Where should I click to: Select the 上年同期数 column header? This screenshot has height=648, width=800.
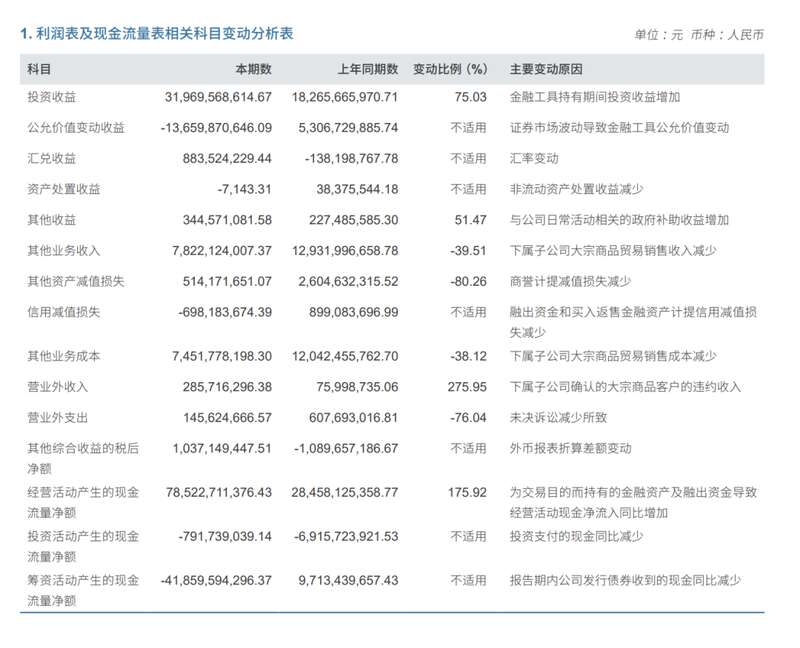(368, 69)
